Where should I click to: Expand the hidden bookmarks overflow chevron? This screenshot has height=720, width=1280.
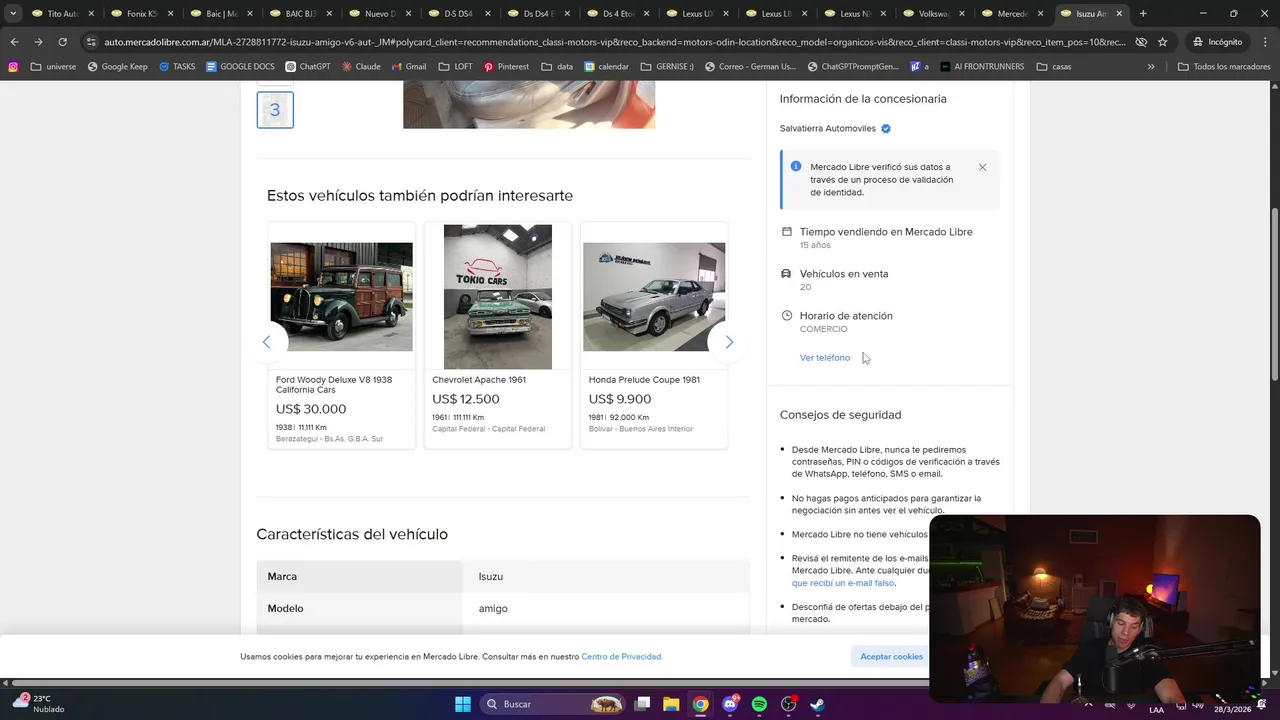coord(1150,67)
